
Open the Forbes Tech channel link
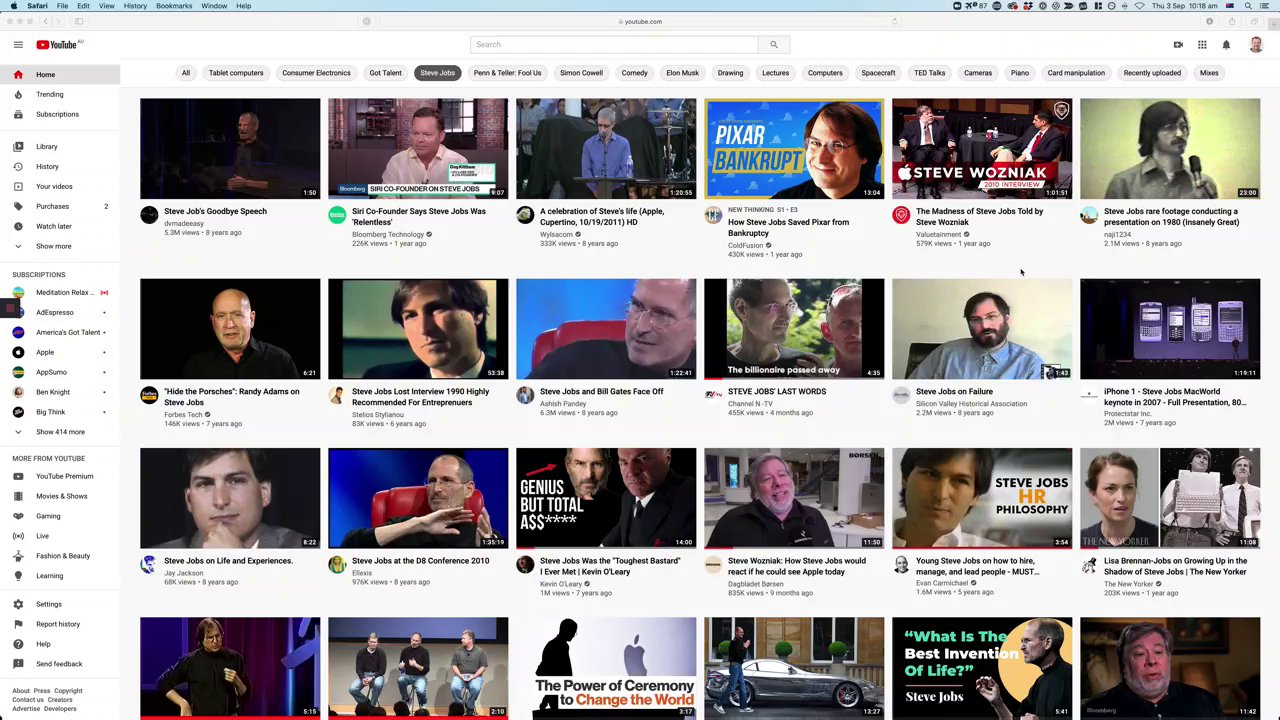point(183,414)
